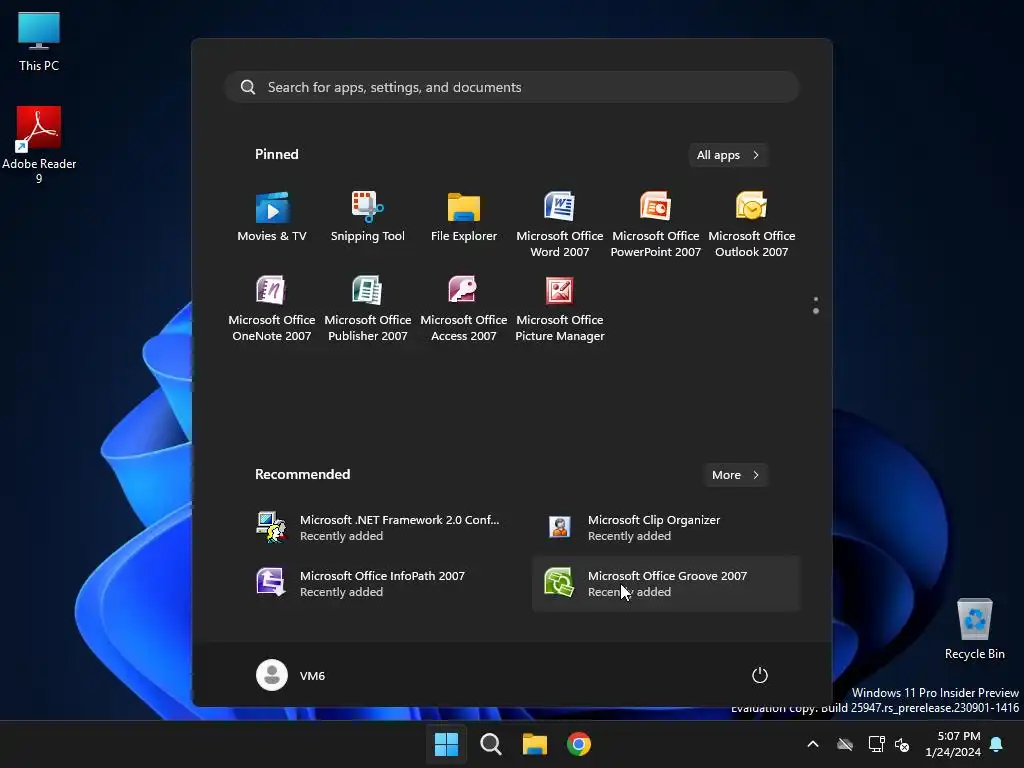Click the Start menu search field

pos(512,87)
